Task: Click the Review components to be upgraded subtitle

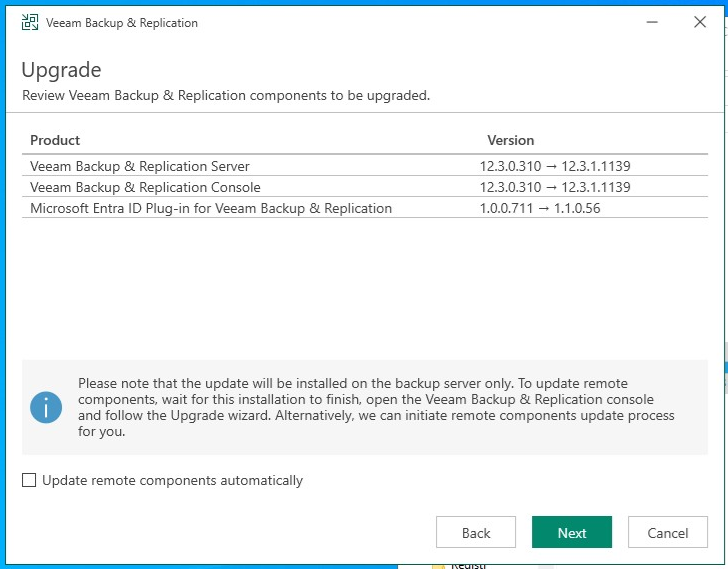Action: tap(226, 95)
